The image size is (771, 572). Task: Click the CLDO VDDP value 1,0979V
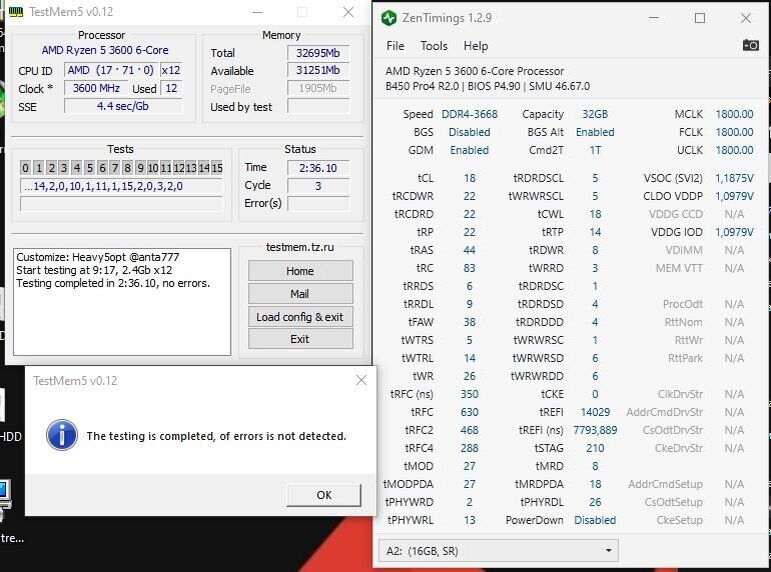734,196
